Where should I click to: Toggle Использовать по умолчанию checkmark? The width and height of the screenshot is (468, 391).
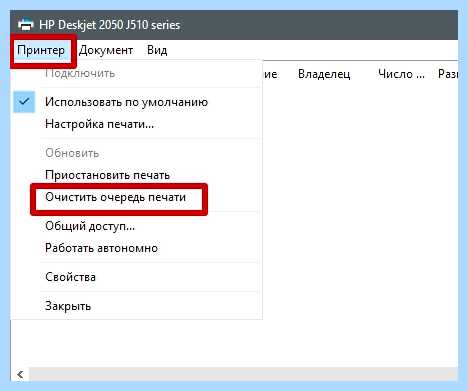[24, 102]
